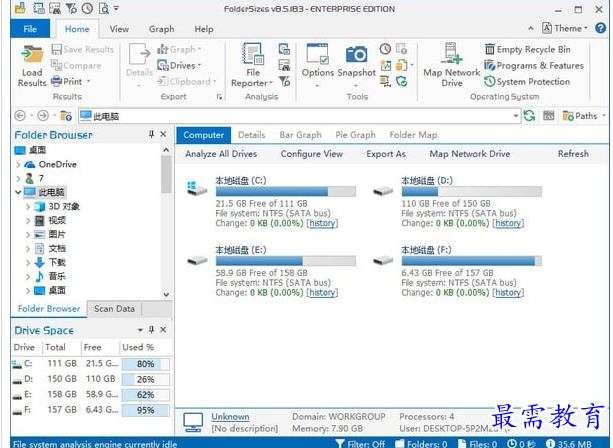The height and width of the screenshot is (448, 613).
Task: Switch to the Pie Graph tab
Action: (355, 135)
